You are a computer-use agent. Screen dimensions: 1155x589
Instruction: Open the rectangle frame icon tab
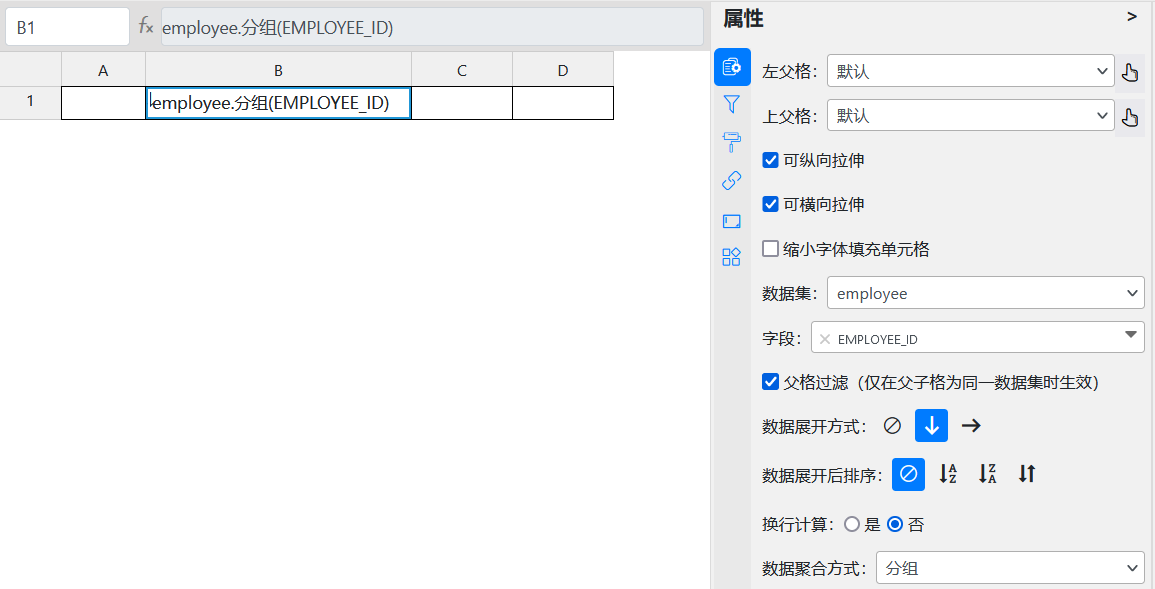pyautogui.click(x=731, y=221)
